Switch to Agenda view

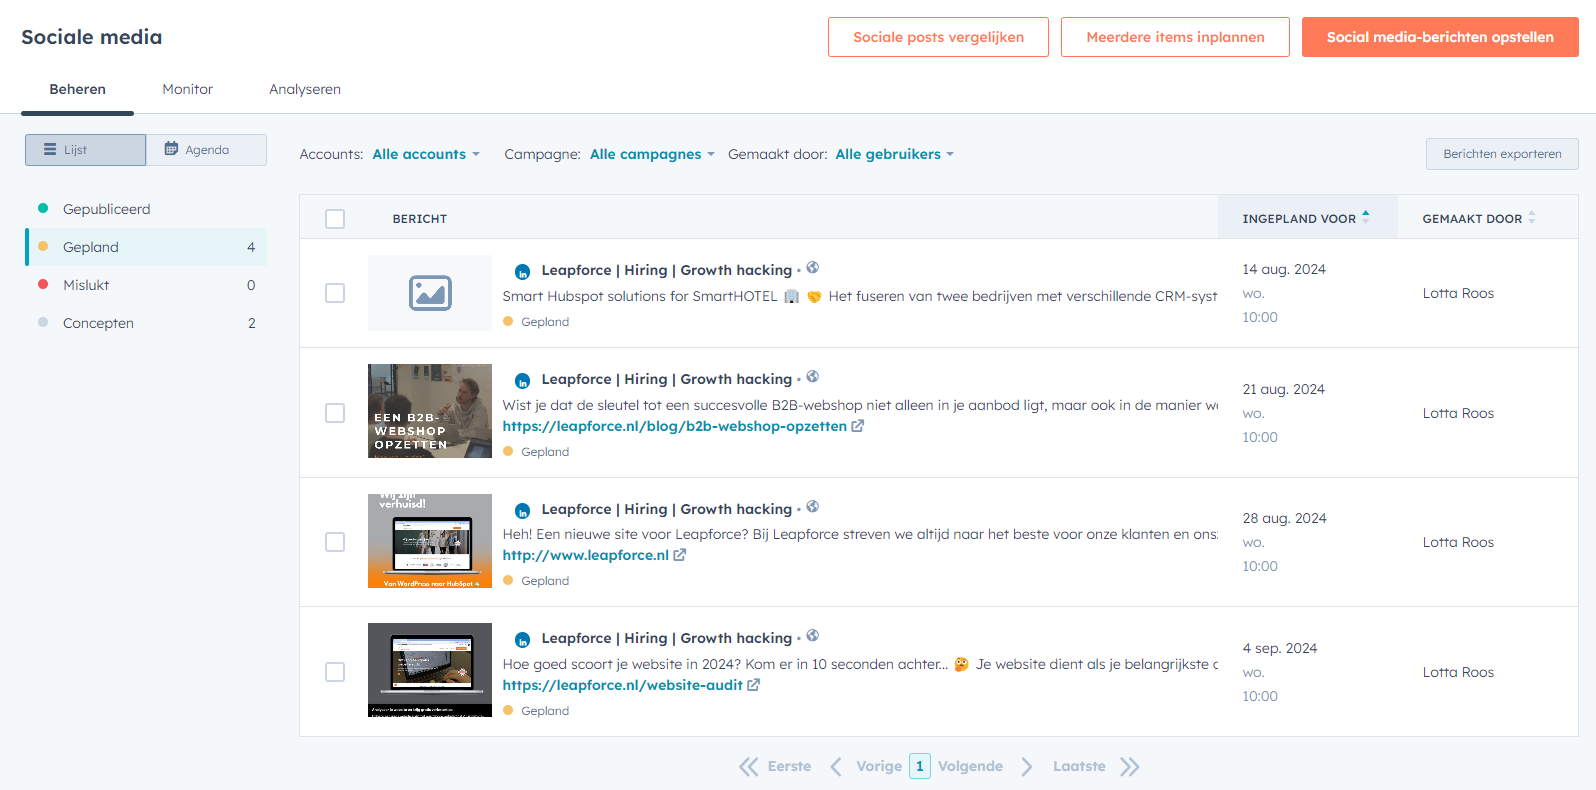tap(206, 150)
